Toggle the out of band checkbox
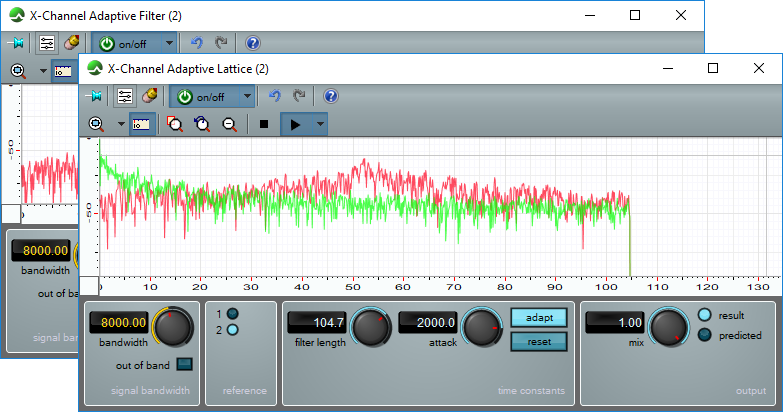The height and width of the screenshot is (412, 783). 185,365
